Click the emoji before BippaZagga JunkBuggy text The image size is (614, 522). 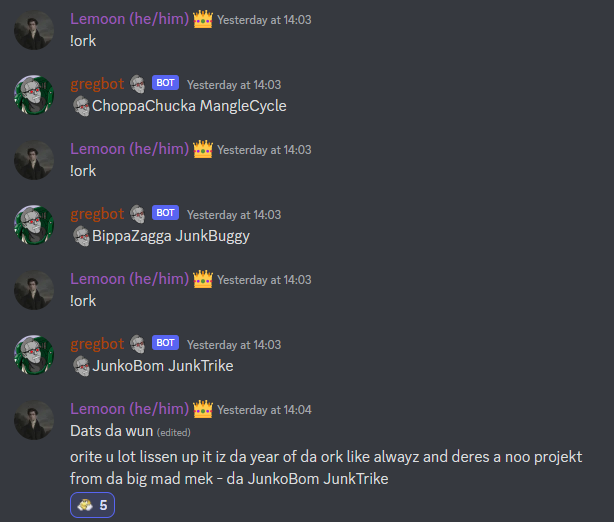coord(81,236)
